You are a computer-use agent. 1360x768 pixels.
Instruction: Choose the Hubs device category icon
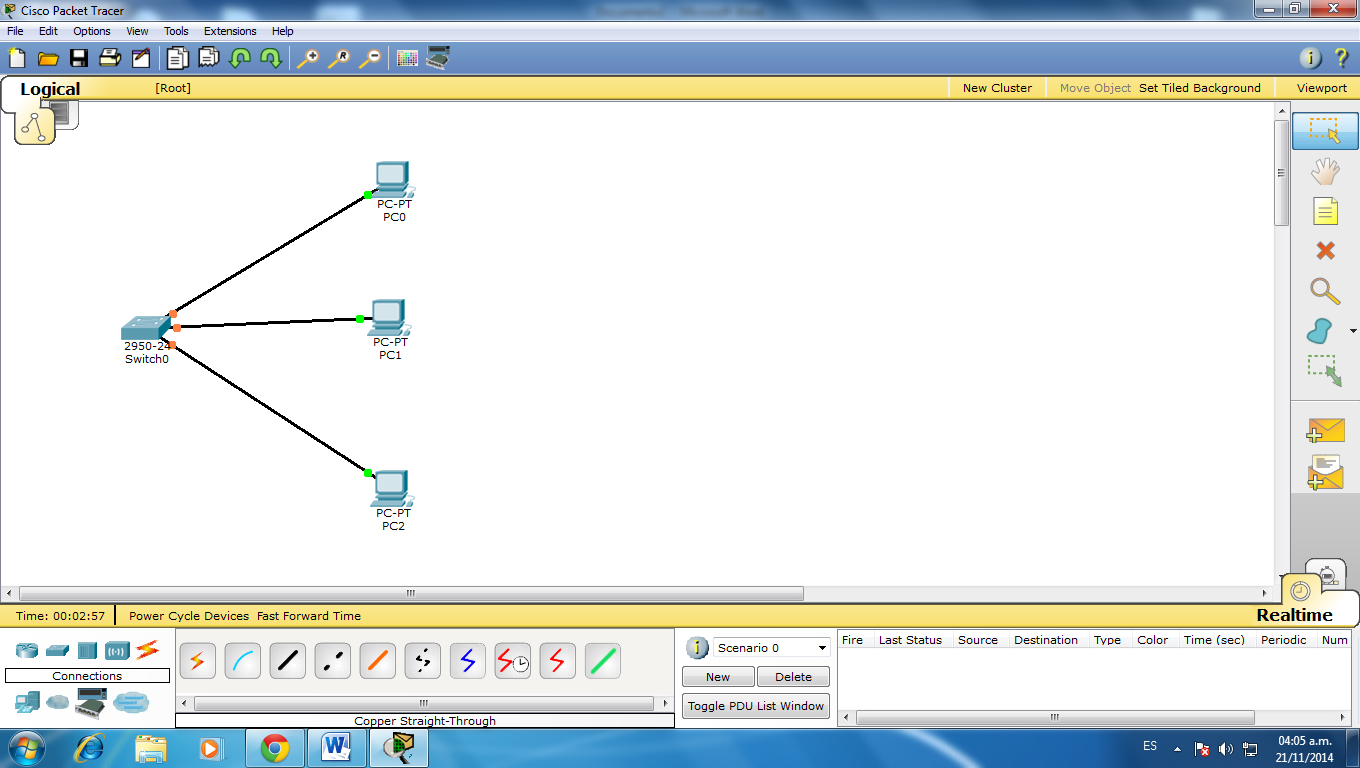pyautogui.click(x=87, y=651)
